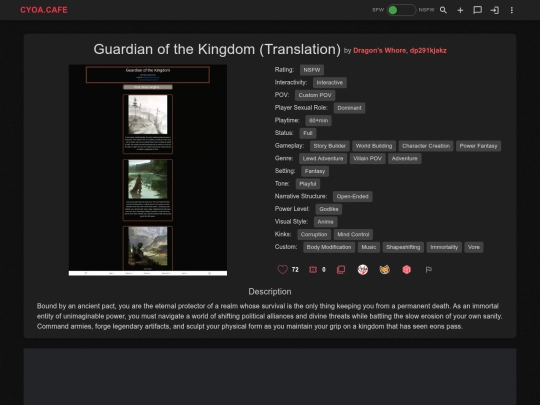The width and height of the screenshot is (540, 405).
Task: Click the like count 72
Action: point(295,270)
